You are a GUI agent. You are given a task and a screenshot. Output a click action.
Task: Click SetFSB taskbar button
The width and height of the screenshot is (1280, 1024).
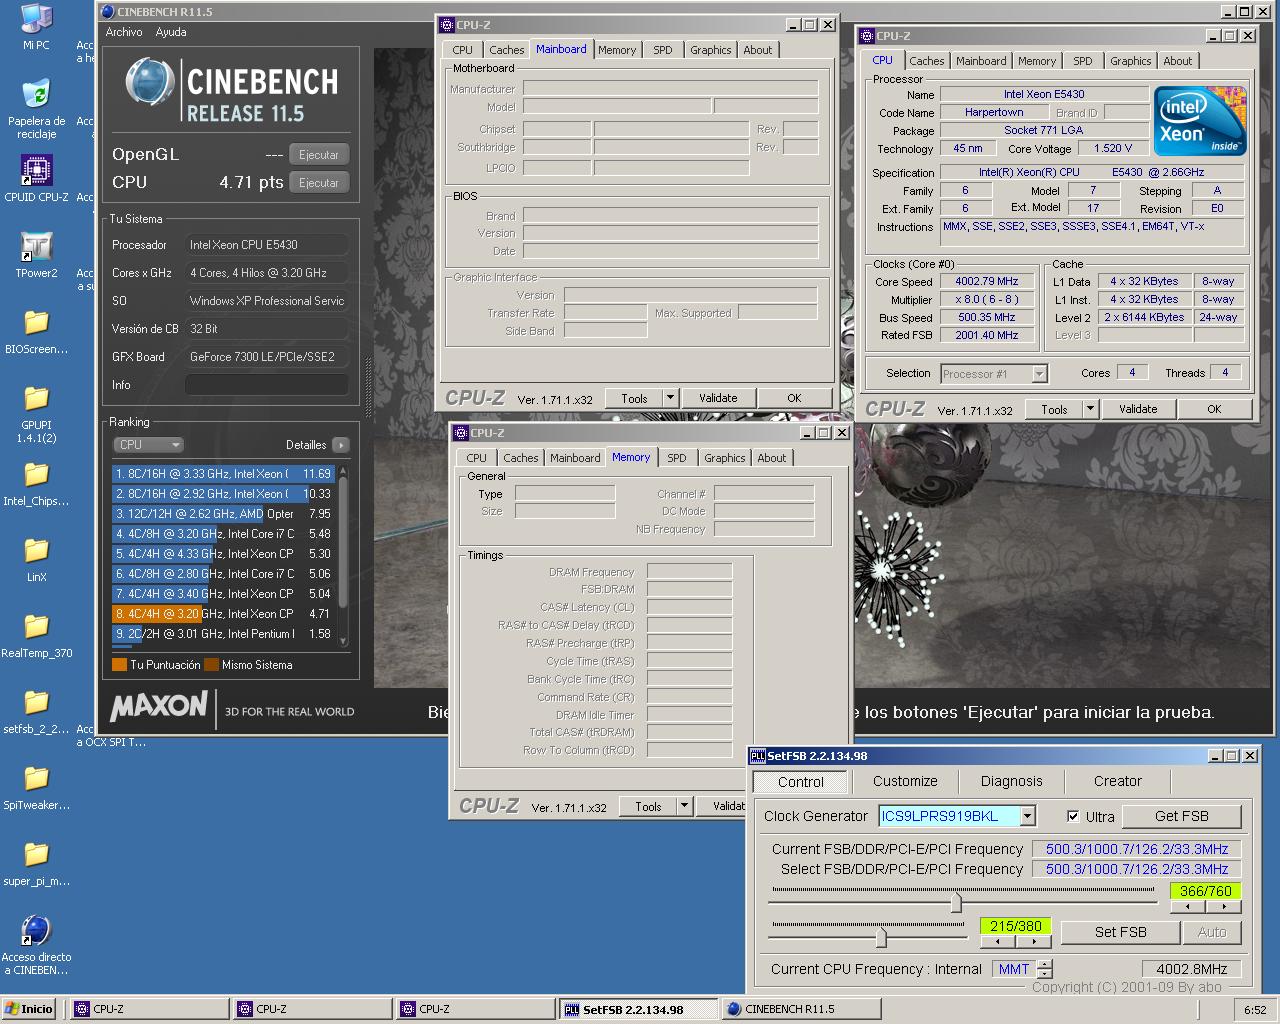tap(638, 1009)
